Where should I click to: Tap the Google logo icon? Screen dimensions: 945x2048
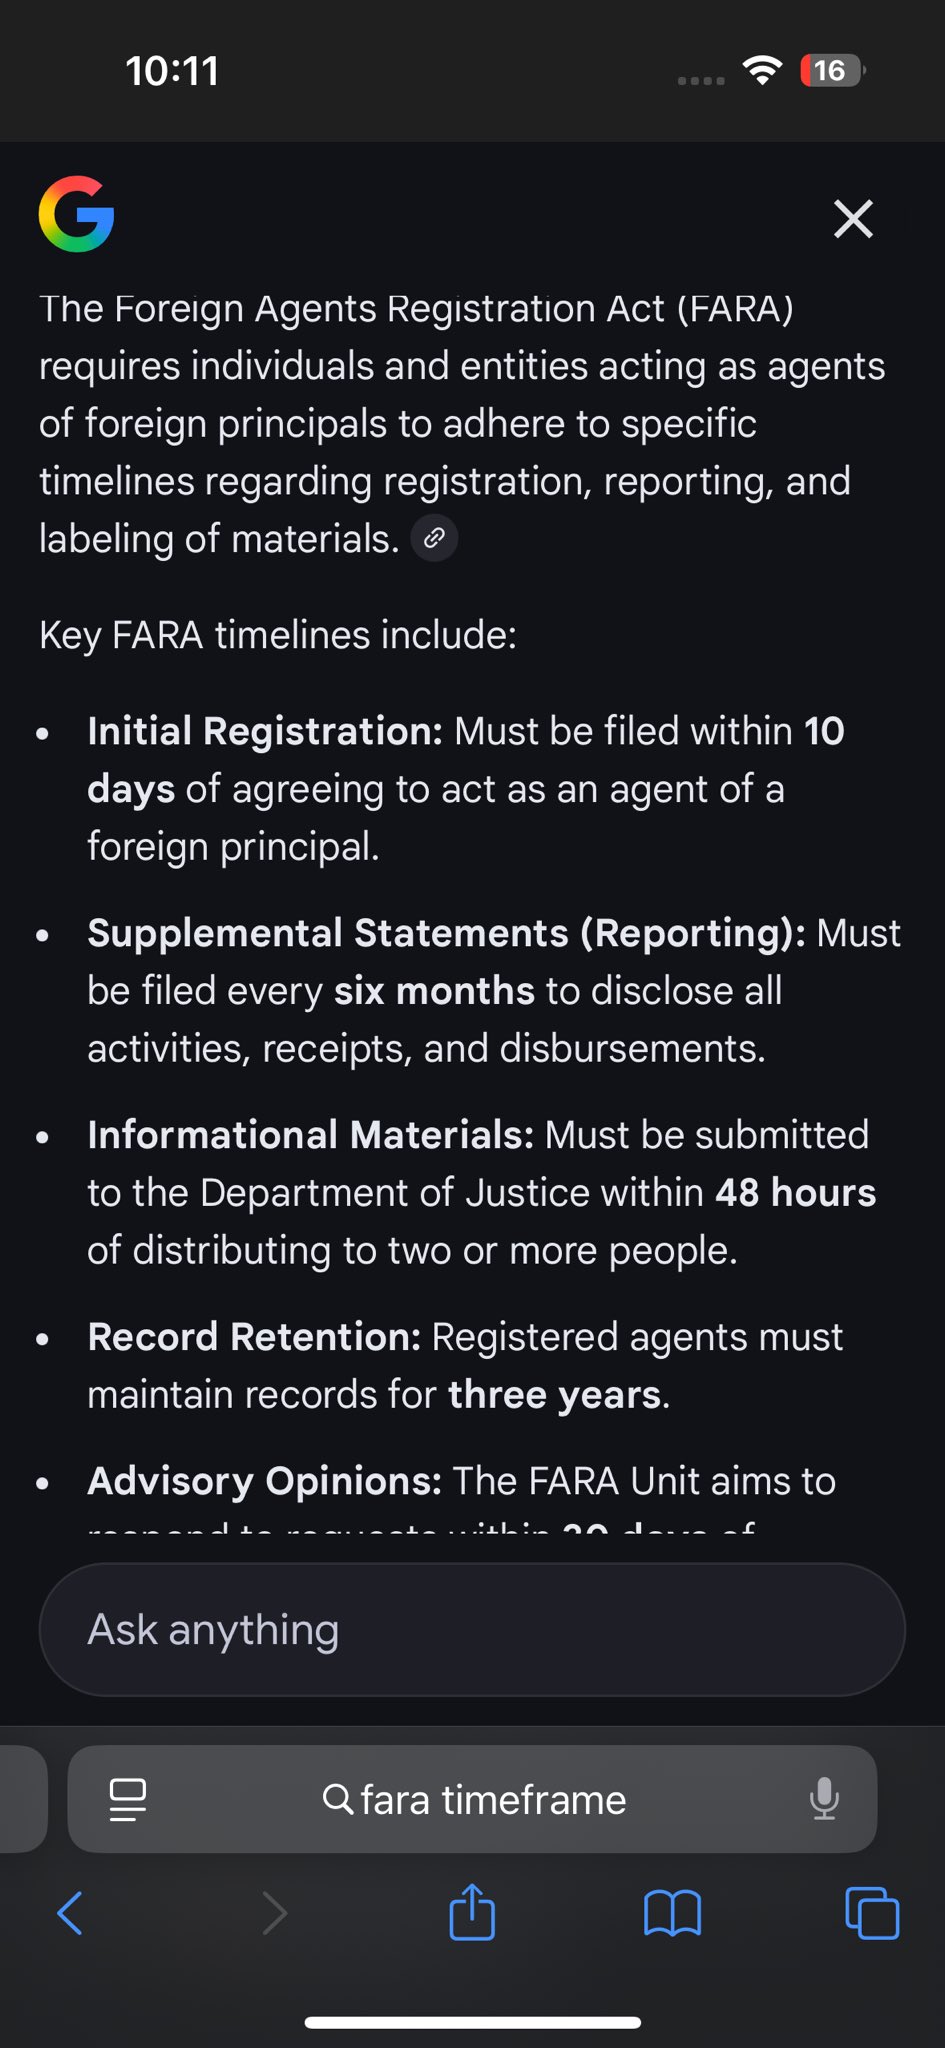point(76,214)
